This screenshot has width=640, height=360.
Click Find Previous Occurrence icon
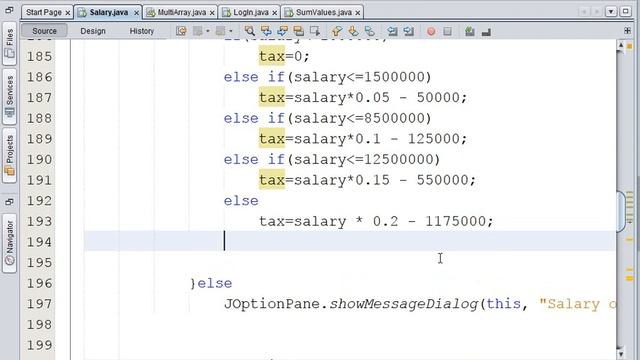click(x=266, y=31)
